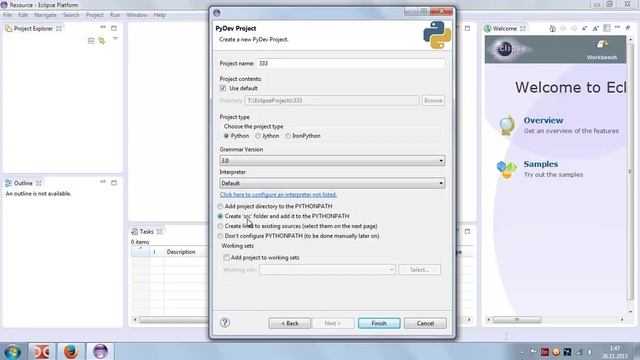
Task: Choose Create links to existing sources
Action: (x=220, y=226)
